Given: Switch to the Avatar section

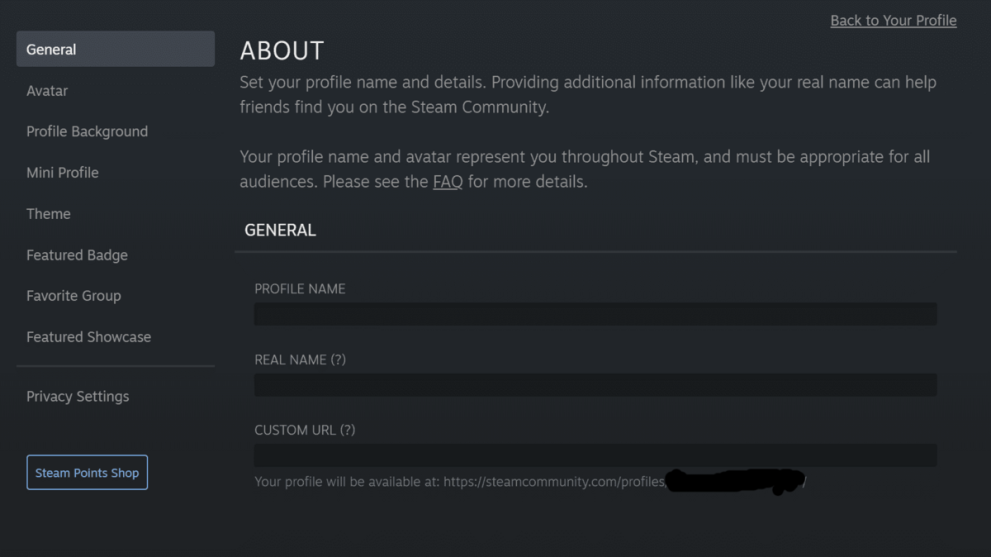Looking at the screenshot, I should click(x=47, y=91).
